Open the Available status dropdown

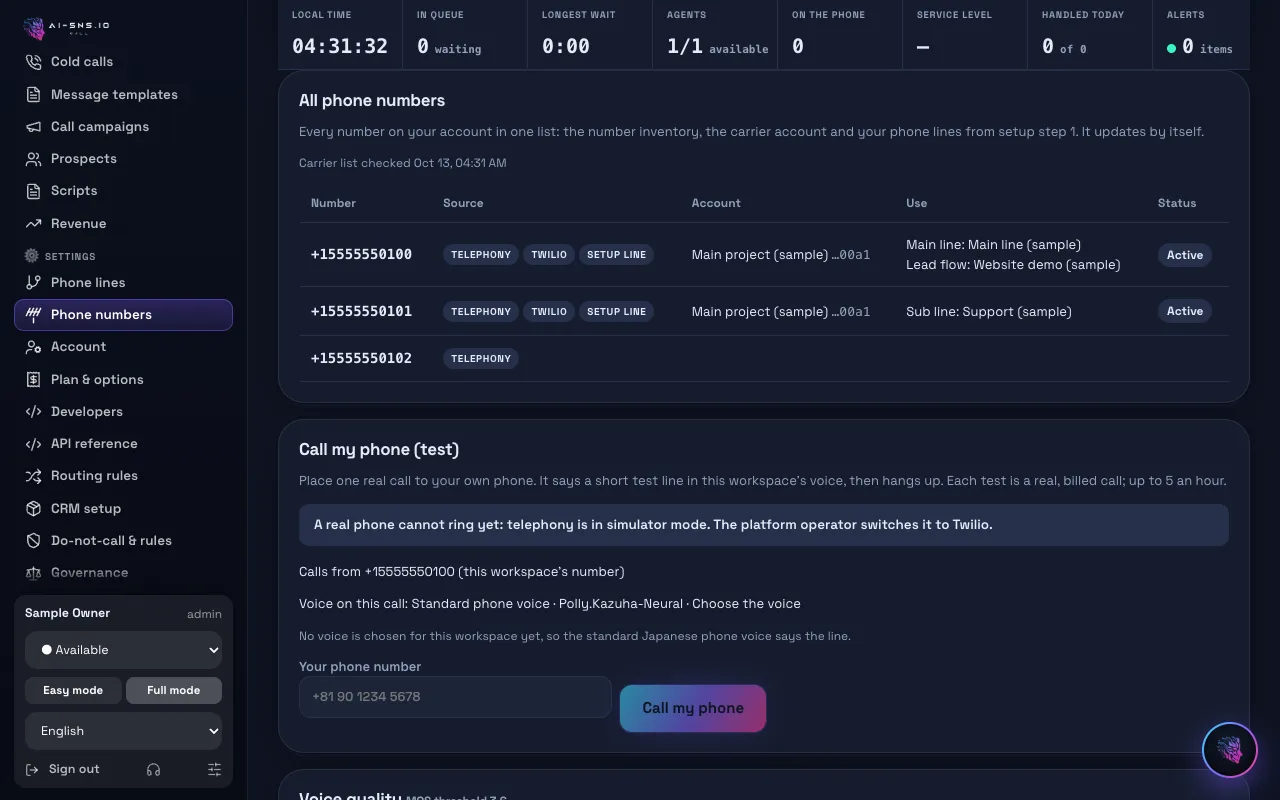point(123,650)
